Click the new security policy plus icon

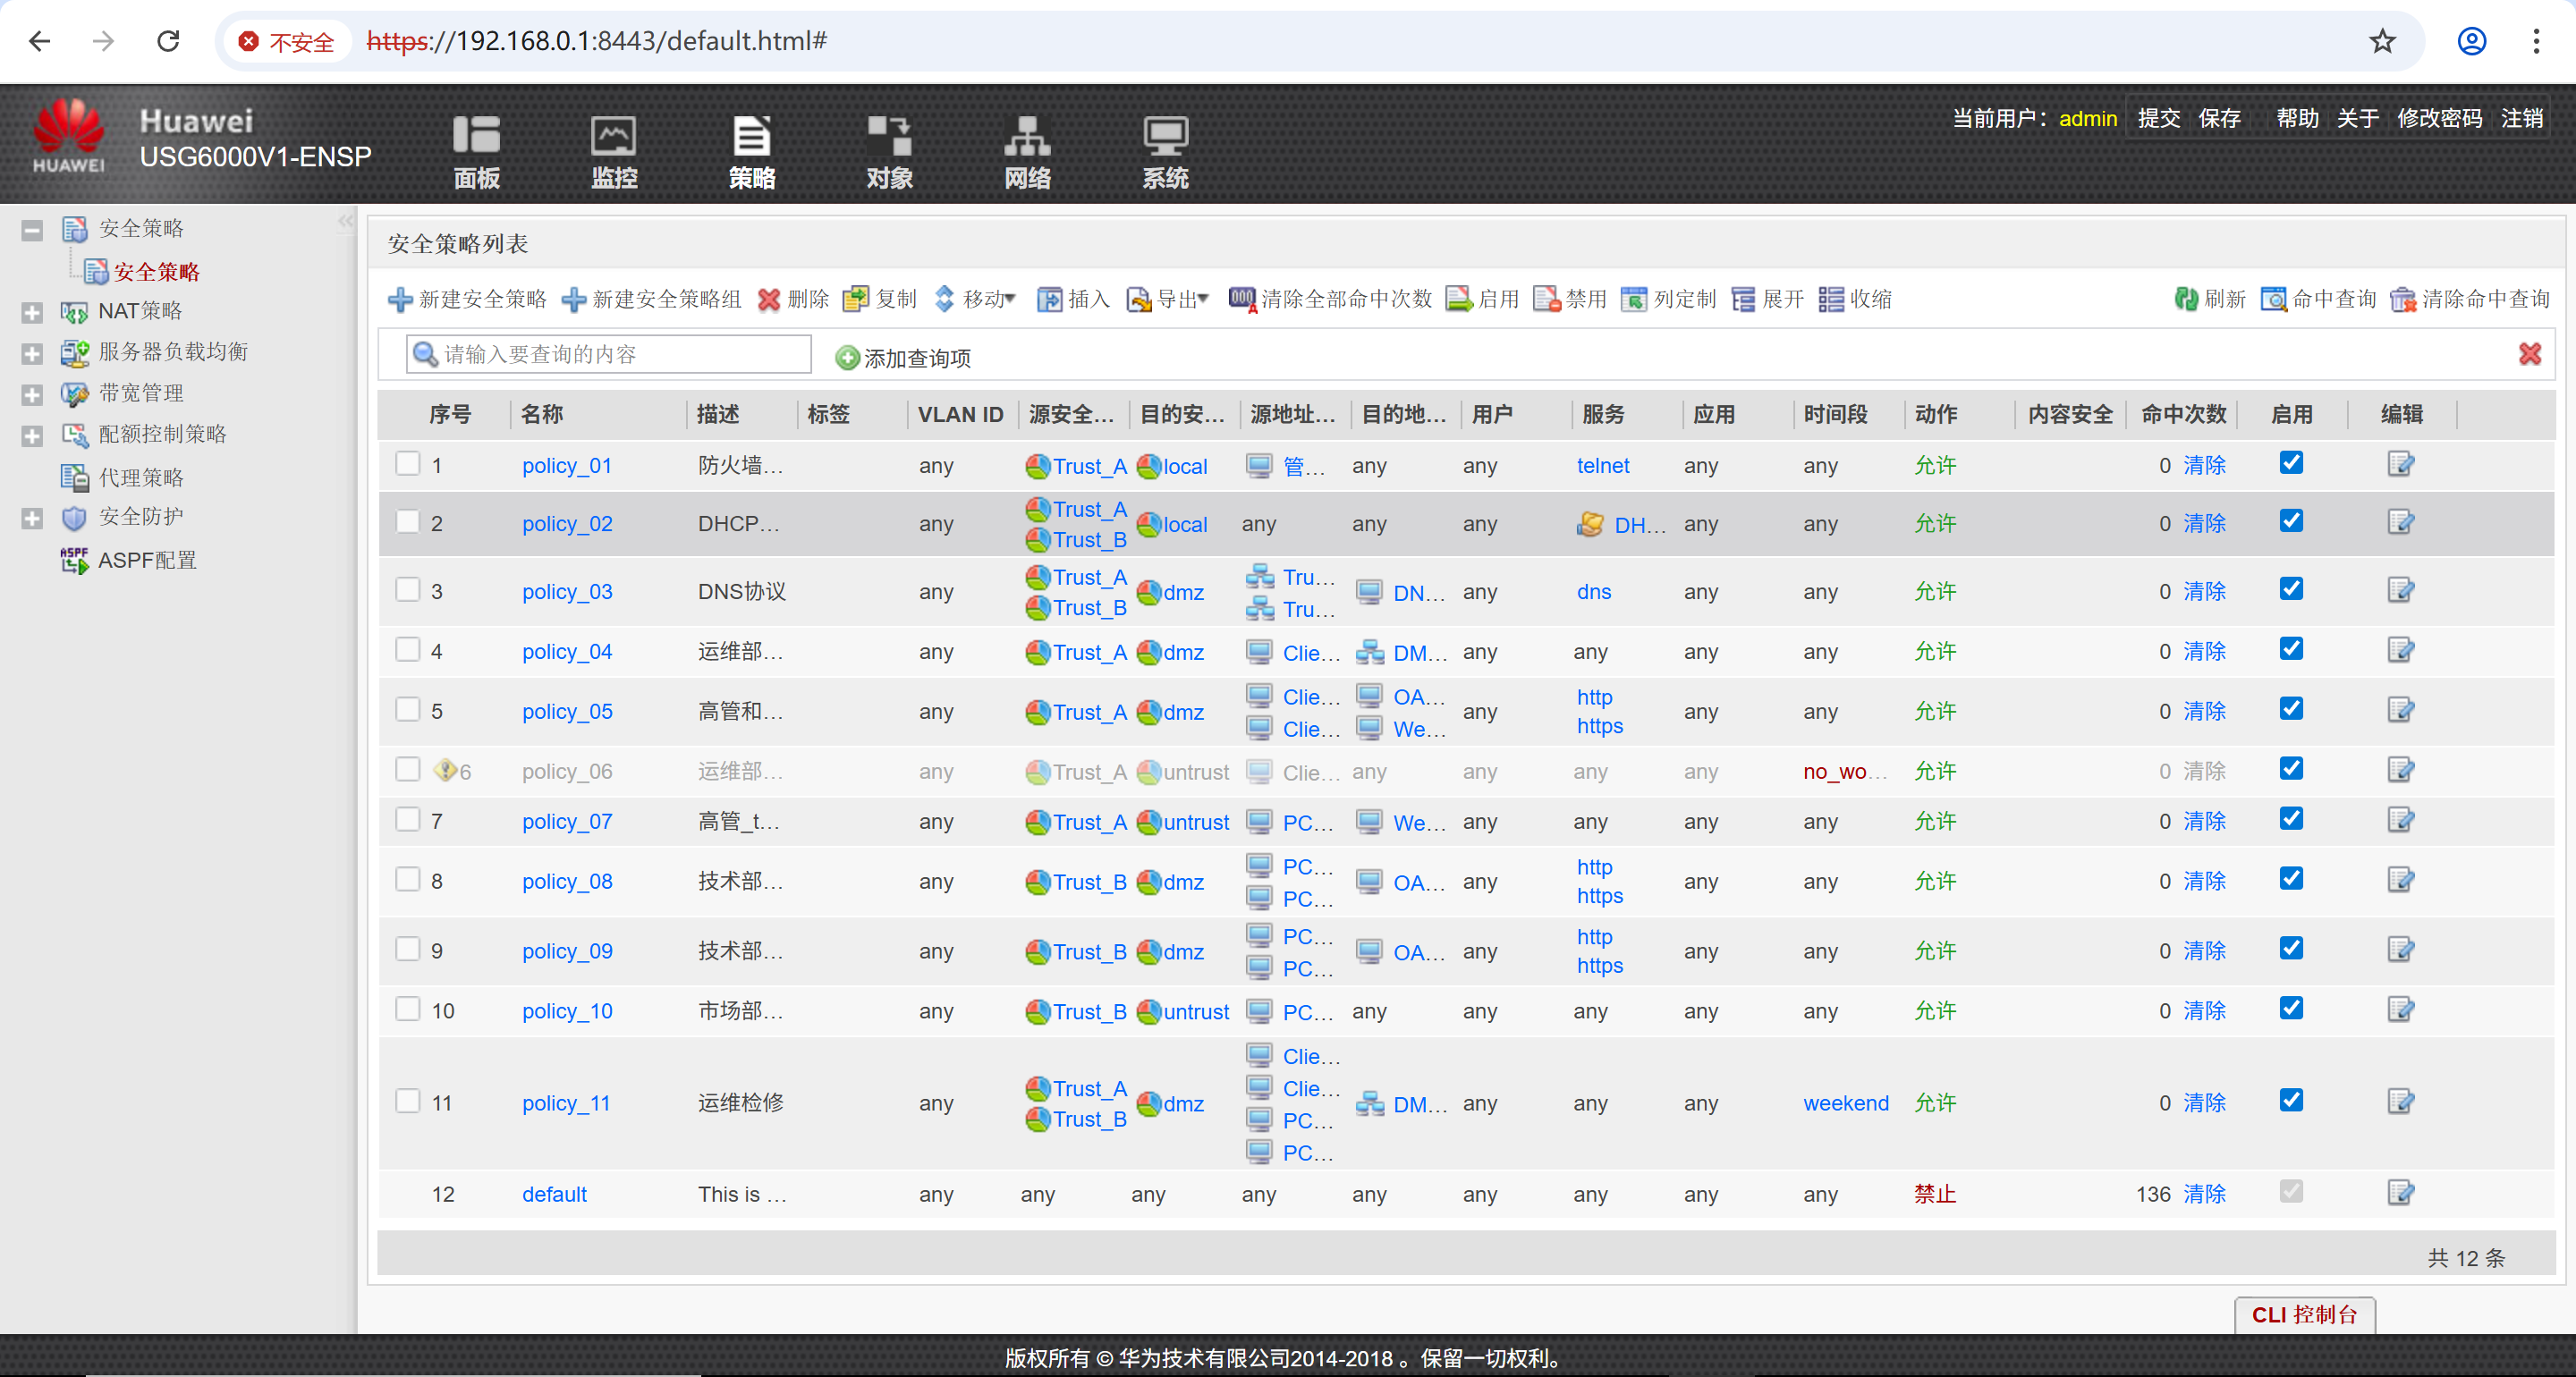(400, 299)
